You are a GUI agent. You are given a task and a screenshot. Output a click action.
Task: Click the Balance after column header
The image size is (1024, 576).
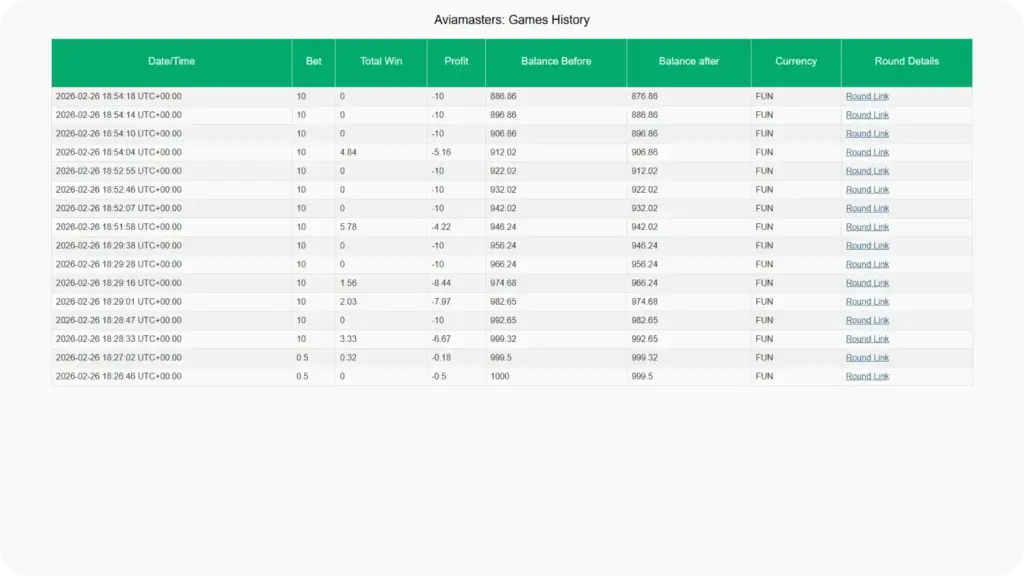(x=688, y=61)
